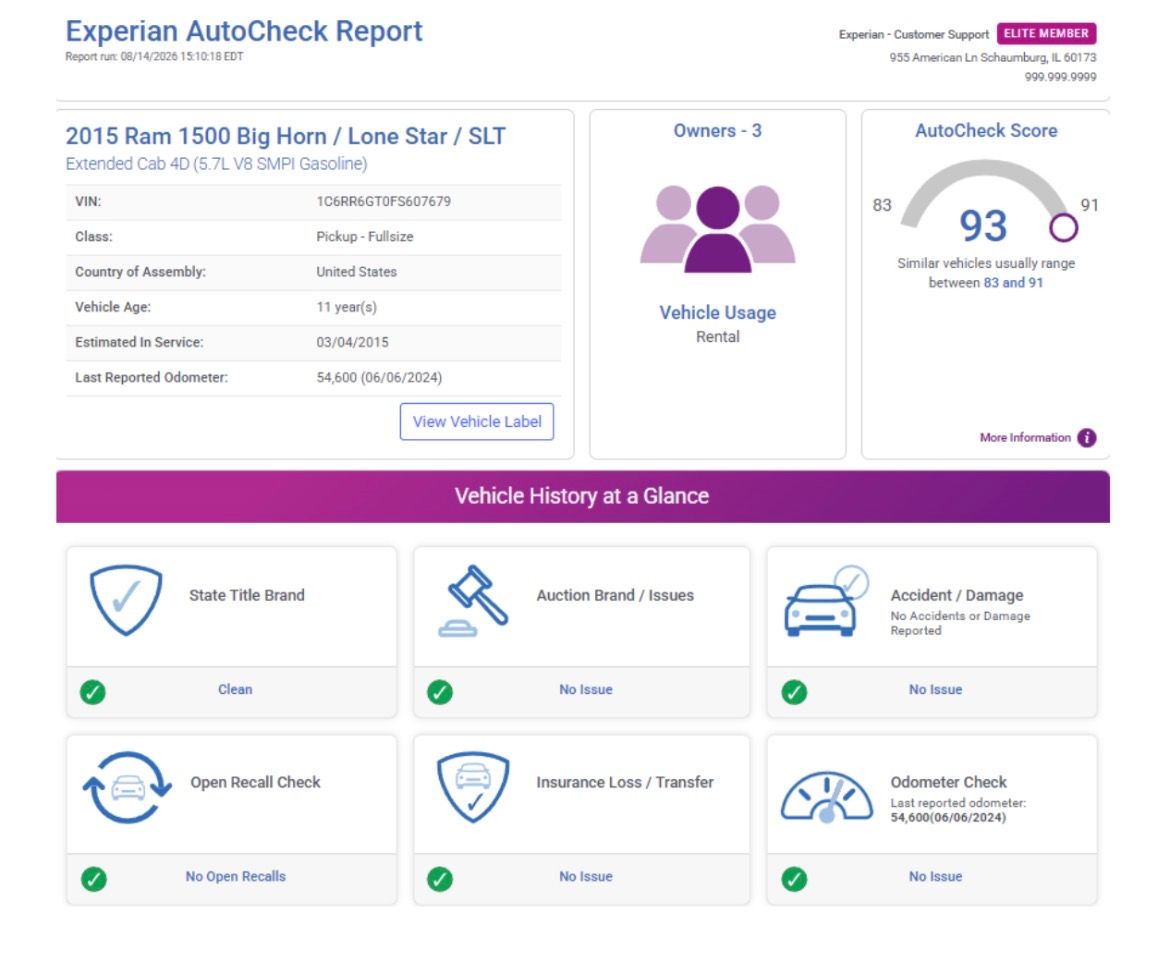Click the View Vehicle Label button
1170x967 pixels.
[x=476, y=422]
